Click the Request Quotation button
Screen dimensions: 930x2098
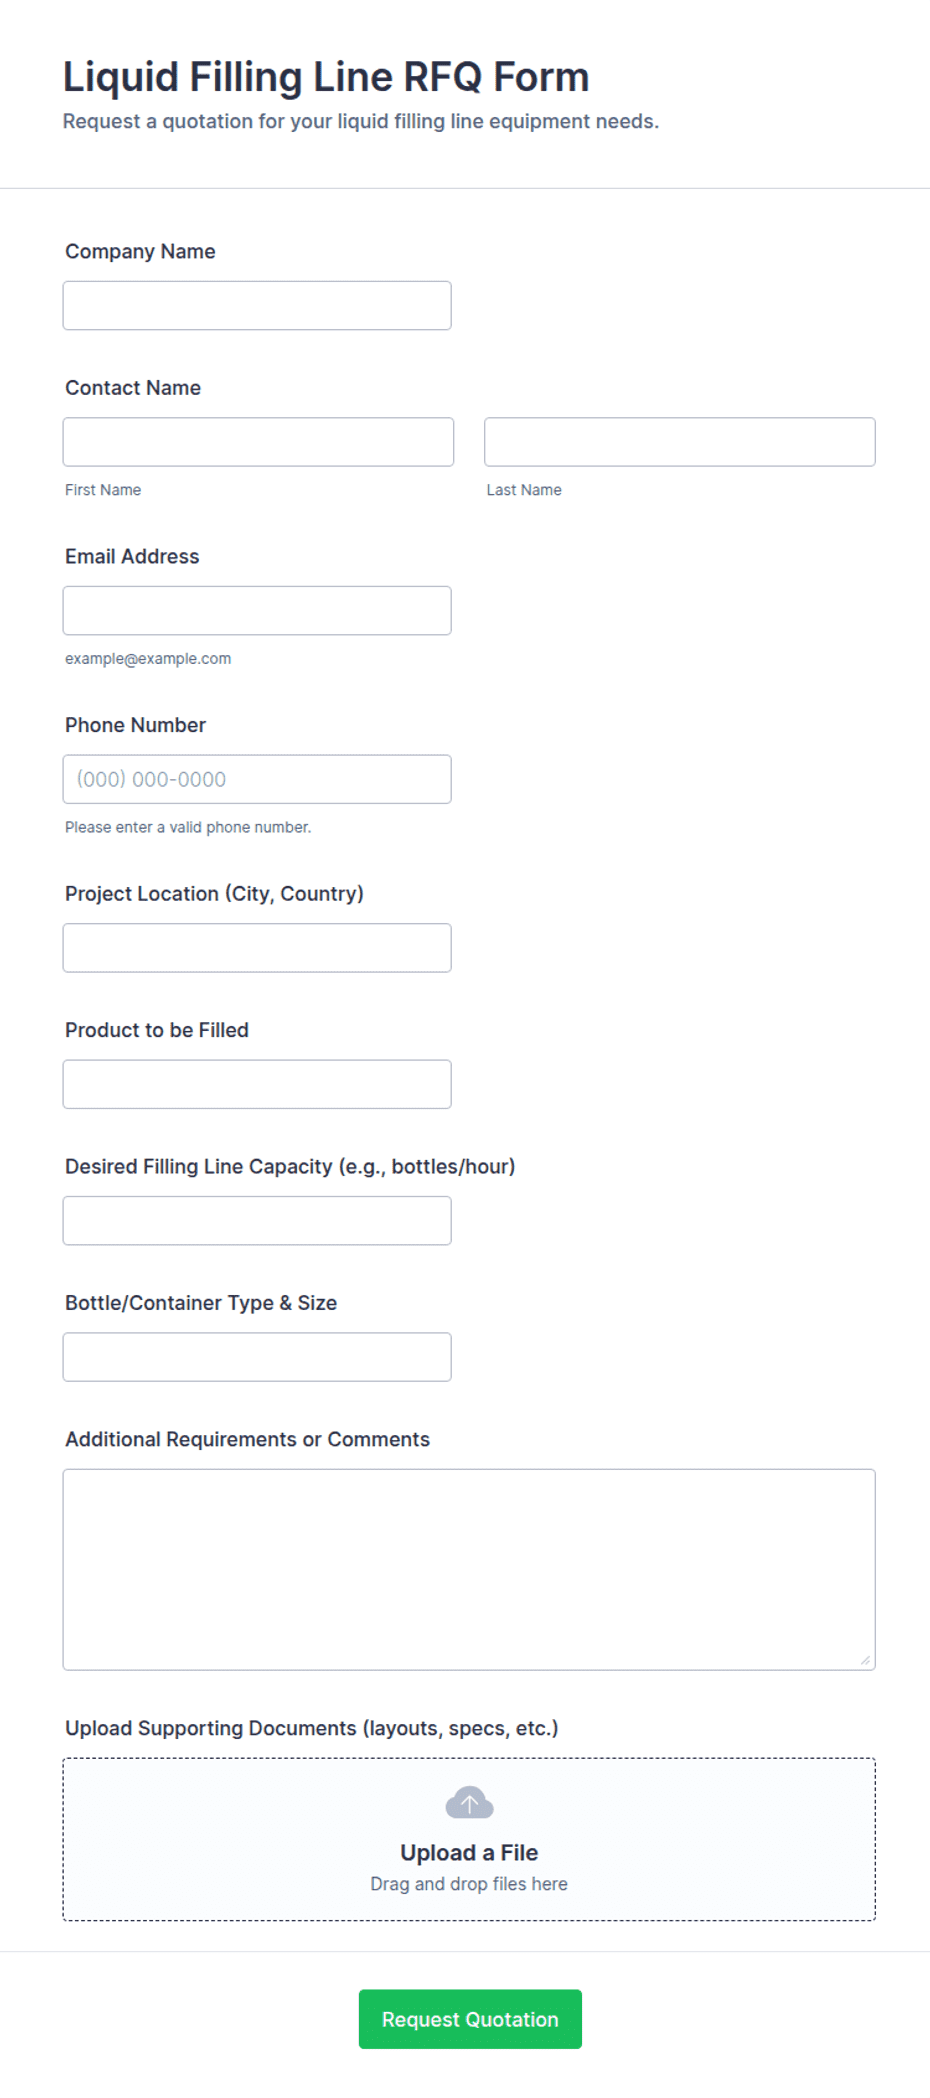[x=470, y=2018]
